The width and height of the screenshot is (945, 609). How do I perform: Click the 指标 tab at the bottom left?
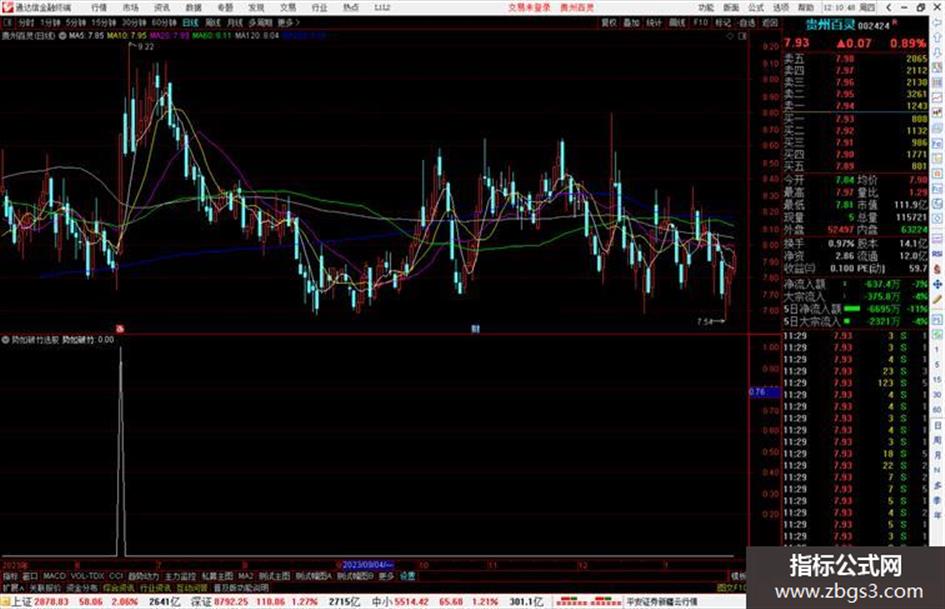[x=10, y=576]
